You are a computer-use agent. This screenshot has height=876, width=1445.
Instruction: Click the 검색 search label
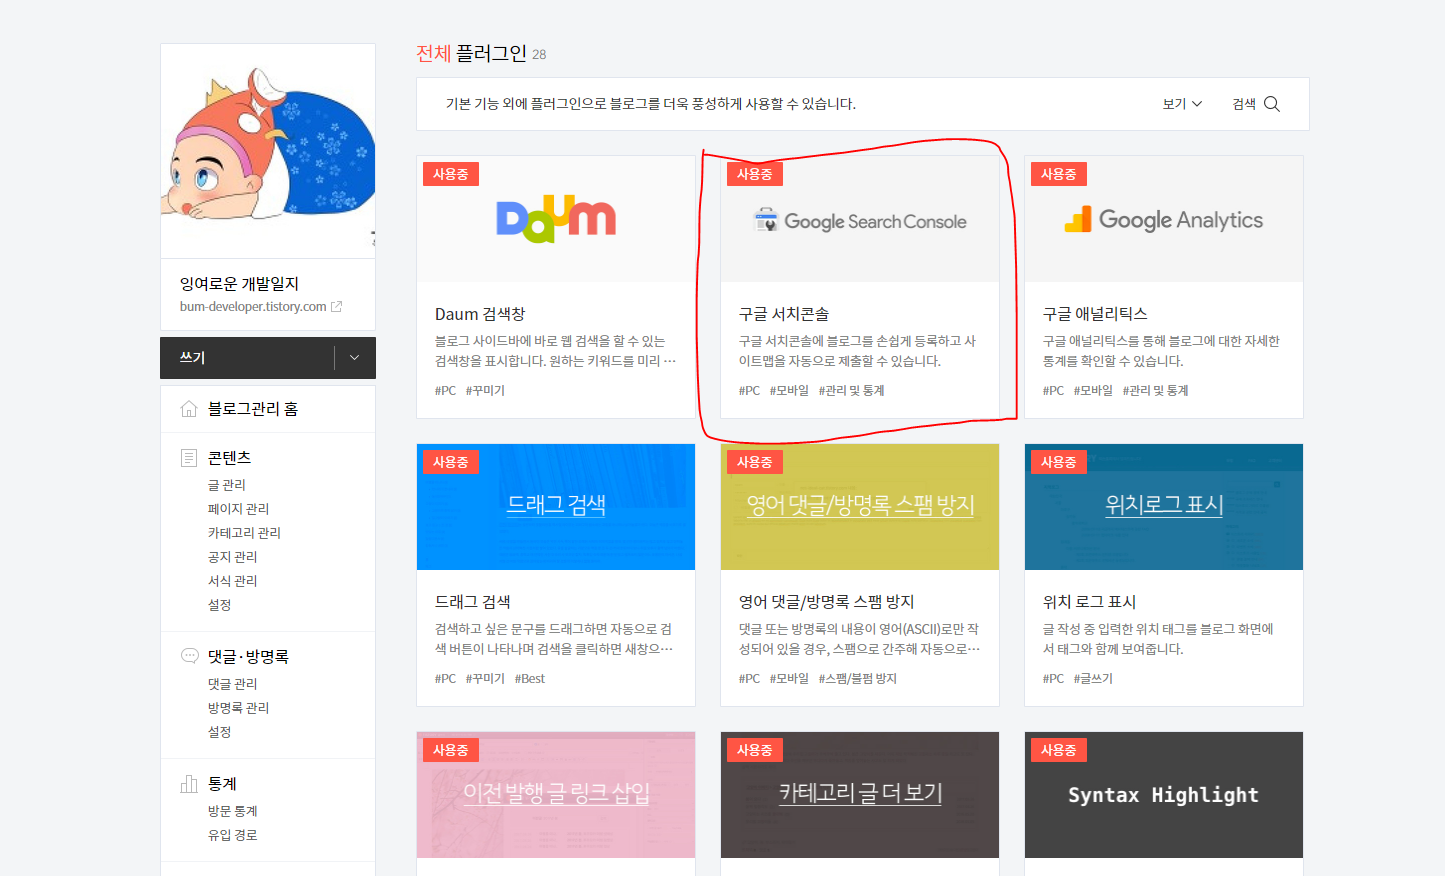1244,104
